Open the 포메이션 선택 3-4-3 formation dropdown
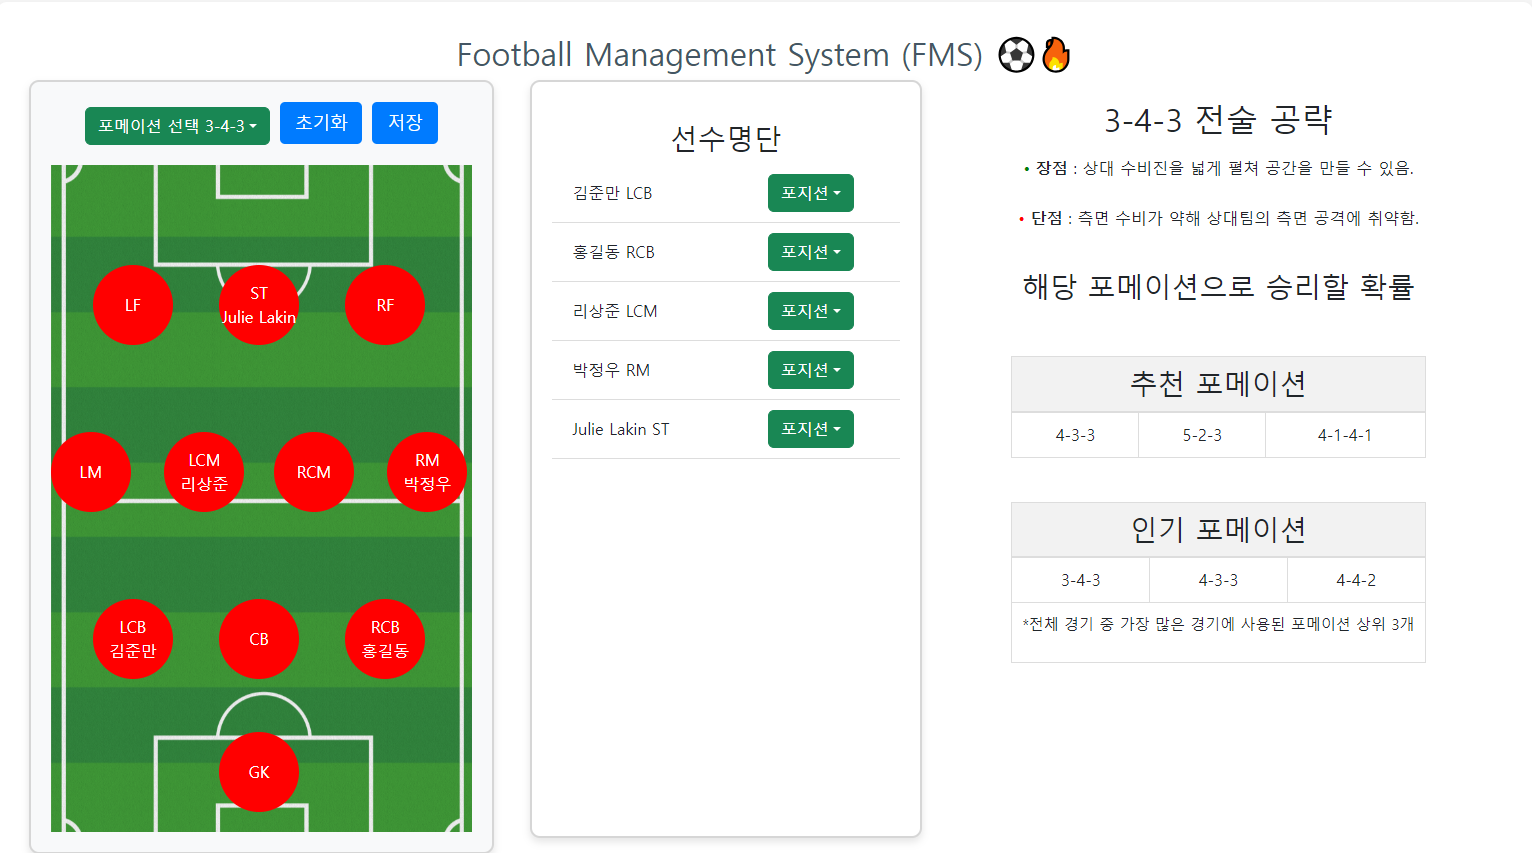This screenshot has width=1532, height=853. tap(177, 125)
